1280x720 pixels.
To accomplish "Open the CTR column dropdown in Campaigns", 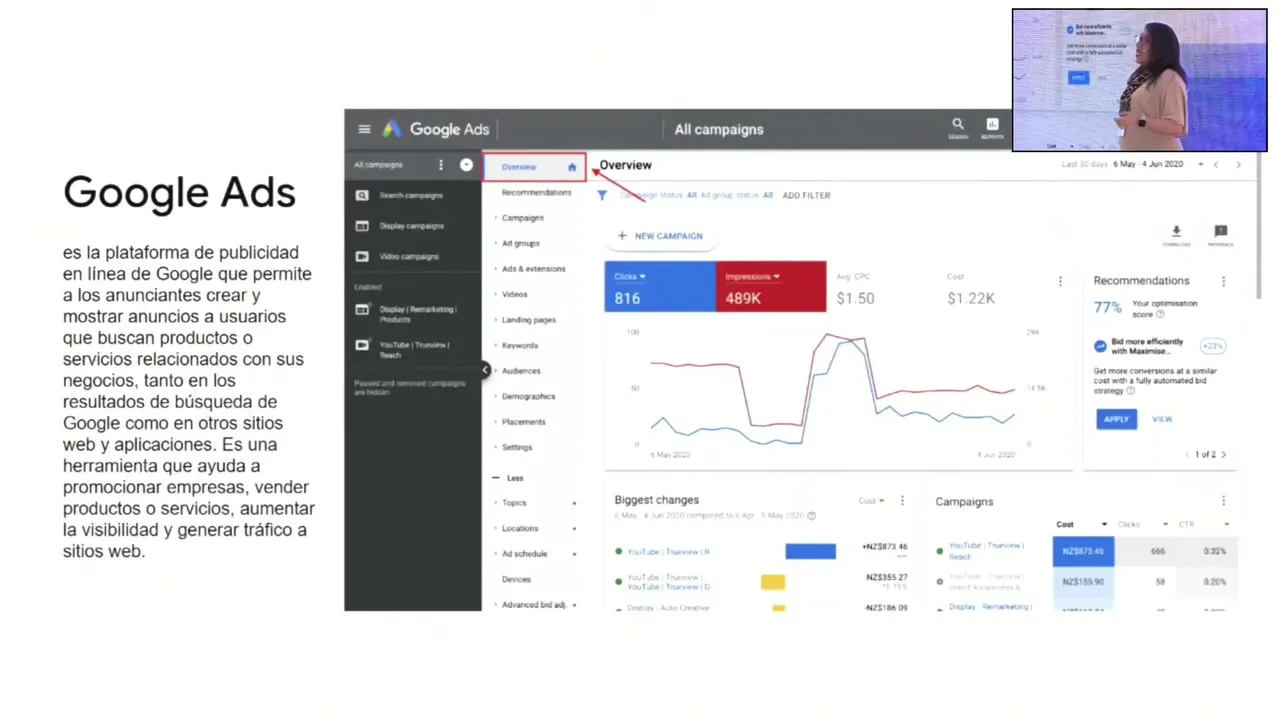I will tap(1226, 525).
